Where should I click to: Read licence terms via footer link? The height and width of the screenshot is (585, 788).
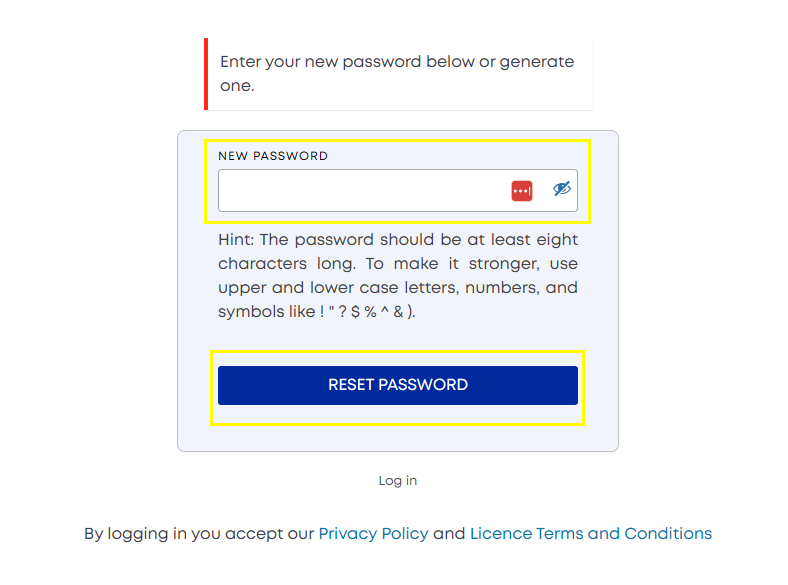click(591, 533)
